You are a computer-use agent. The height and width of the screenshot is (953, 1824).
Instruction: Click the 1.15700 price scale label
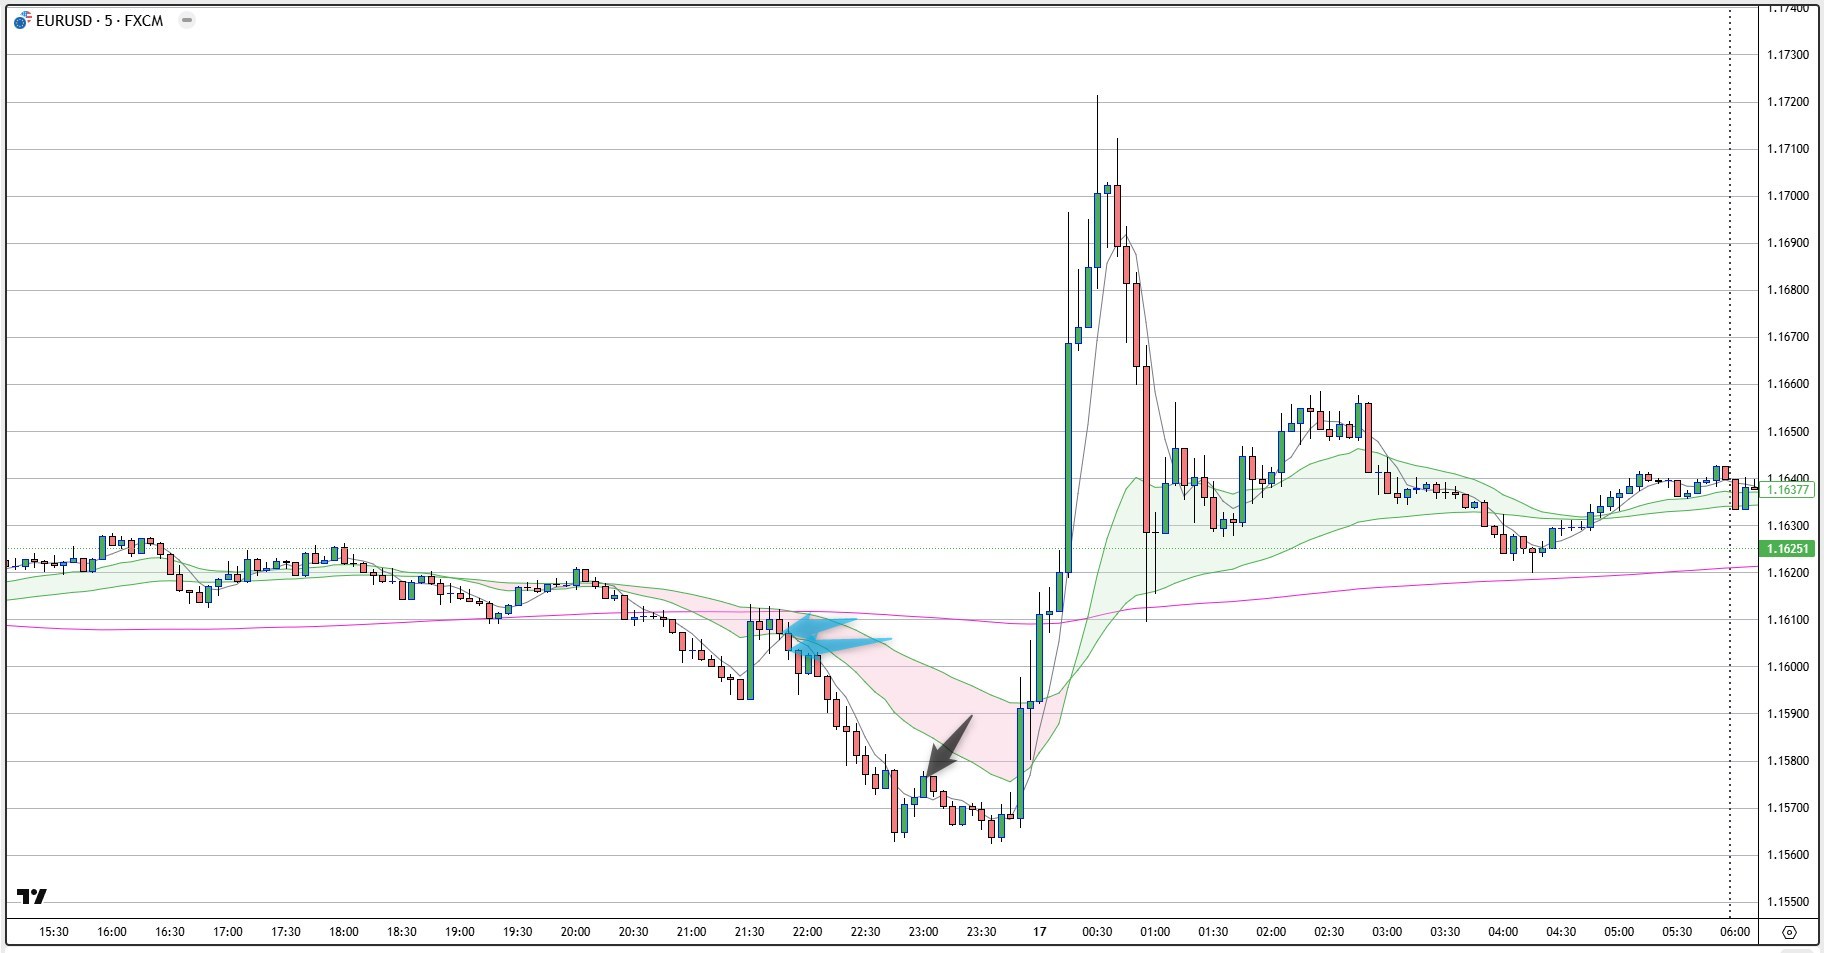pyautogui.click(x=1787, y=808)
